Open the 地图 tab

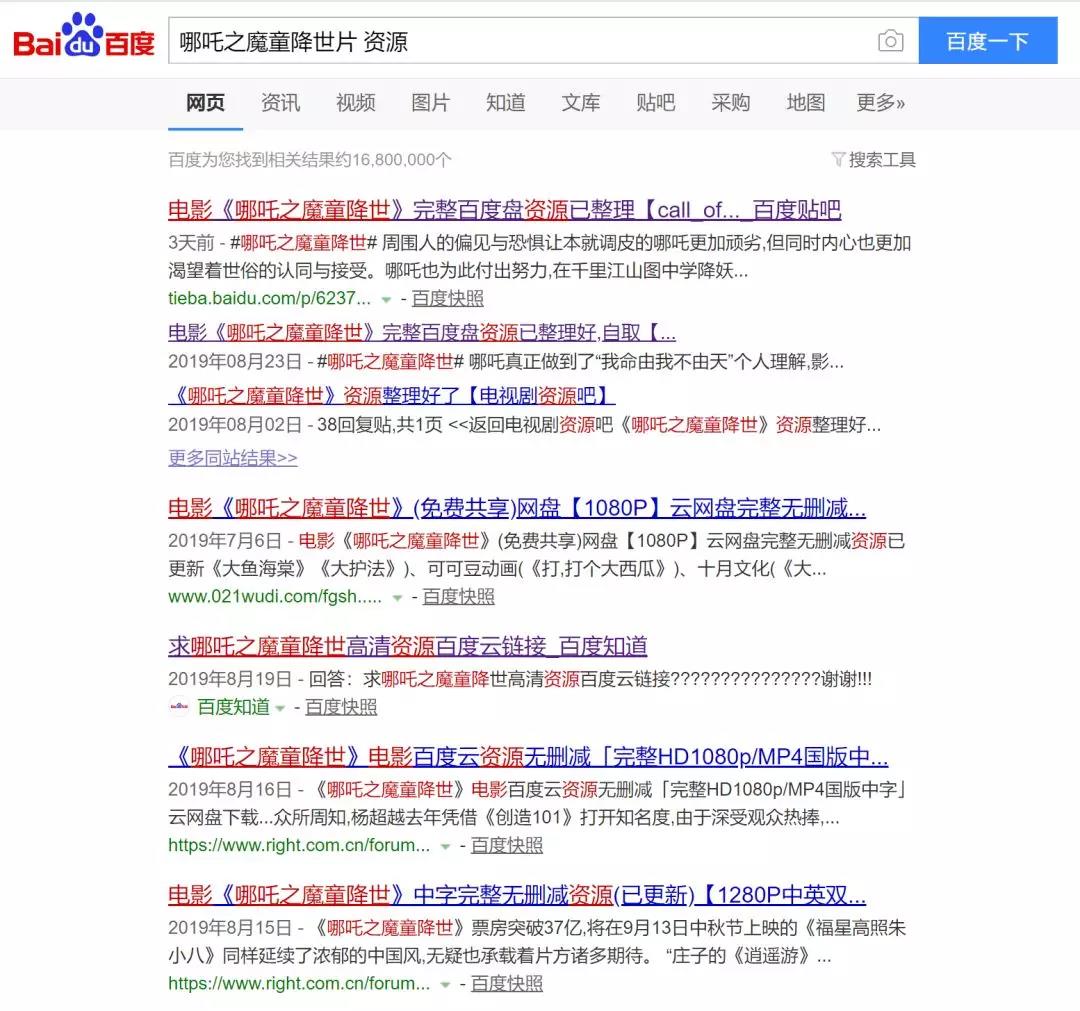[806, 103]
